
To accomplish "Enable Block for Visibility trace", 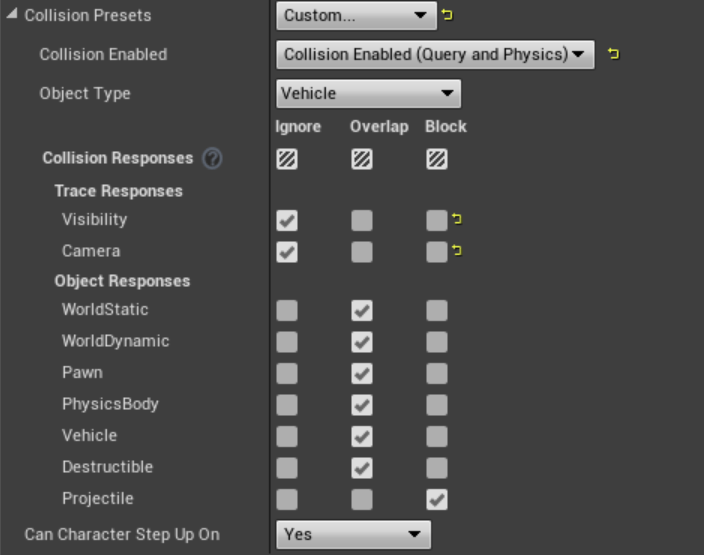I will tap(436, 220).
